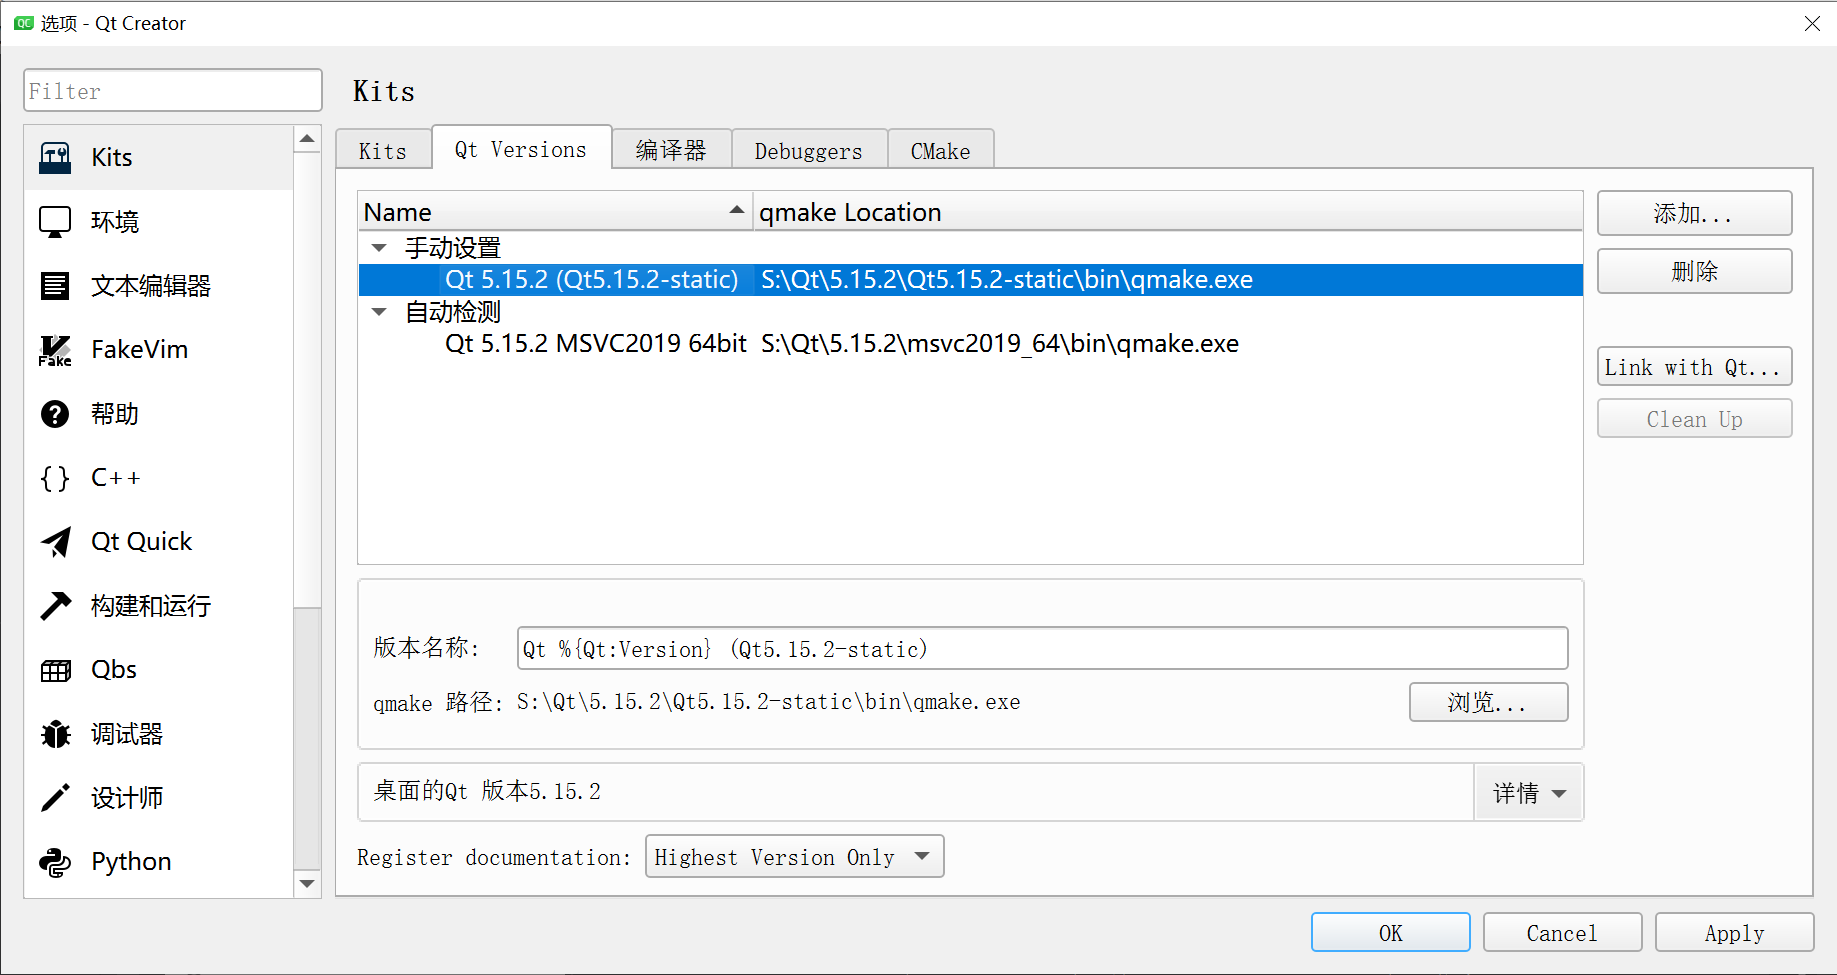1837x975 pixels.
Task: Click the Cancel button
Action: [x=1562, y=933]
